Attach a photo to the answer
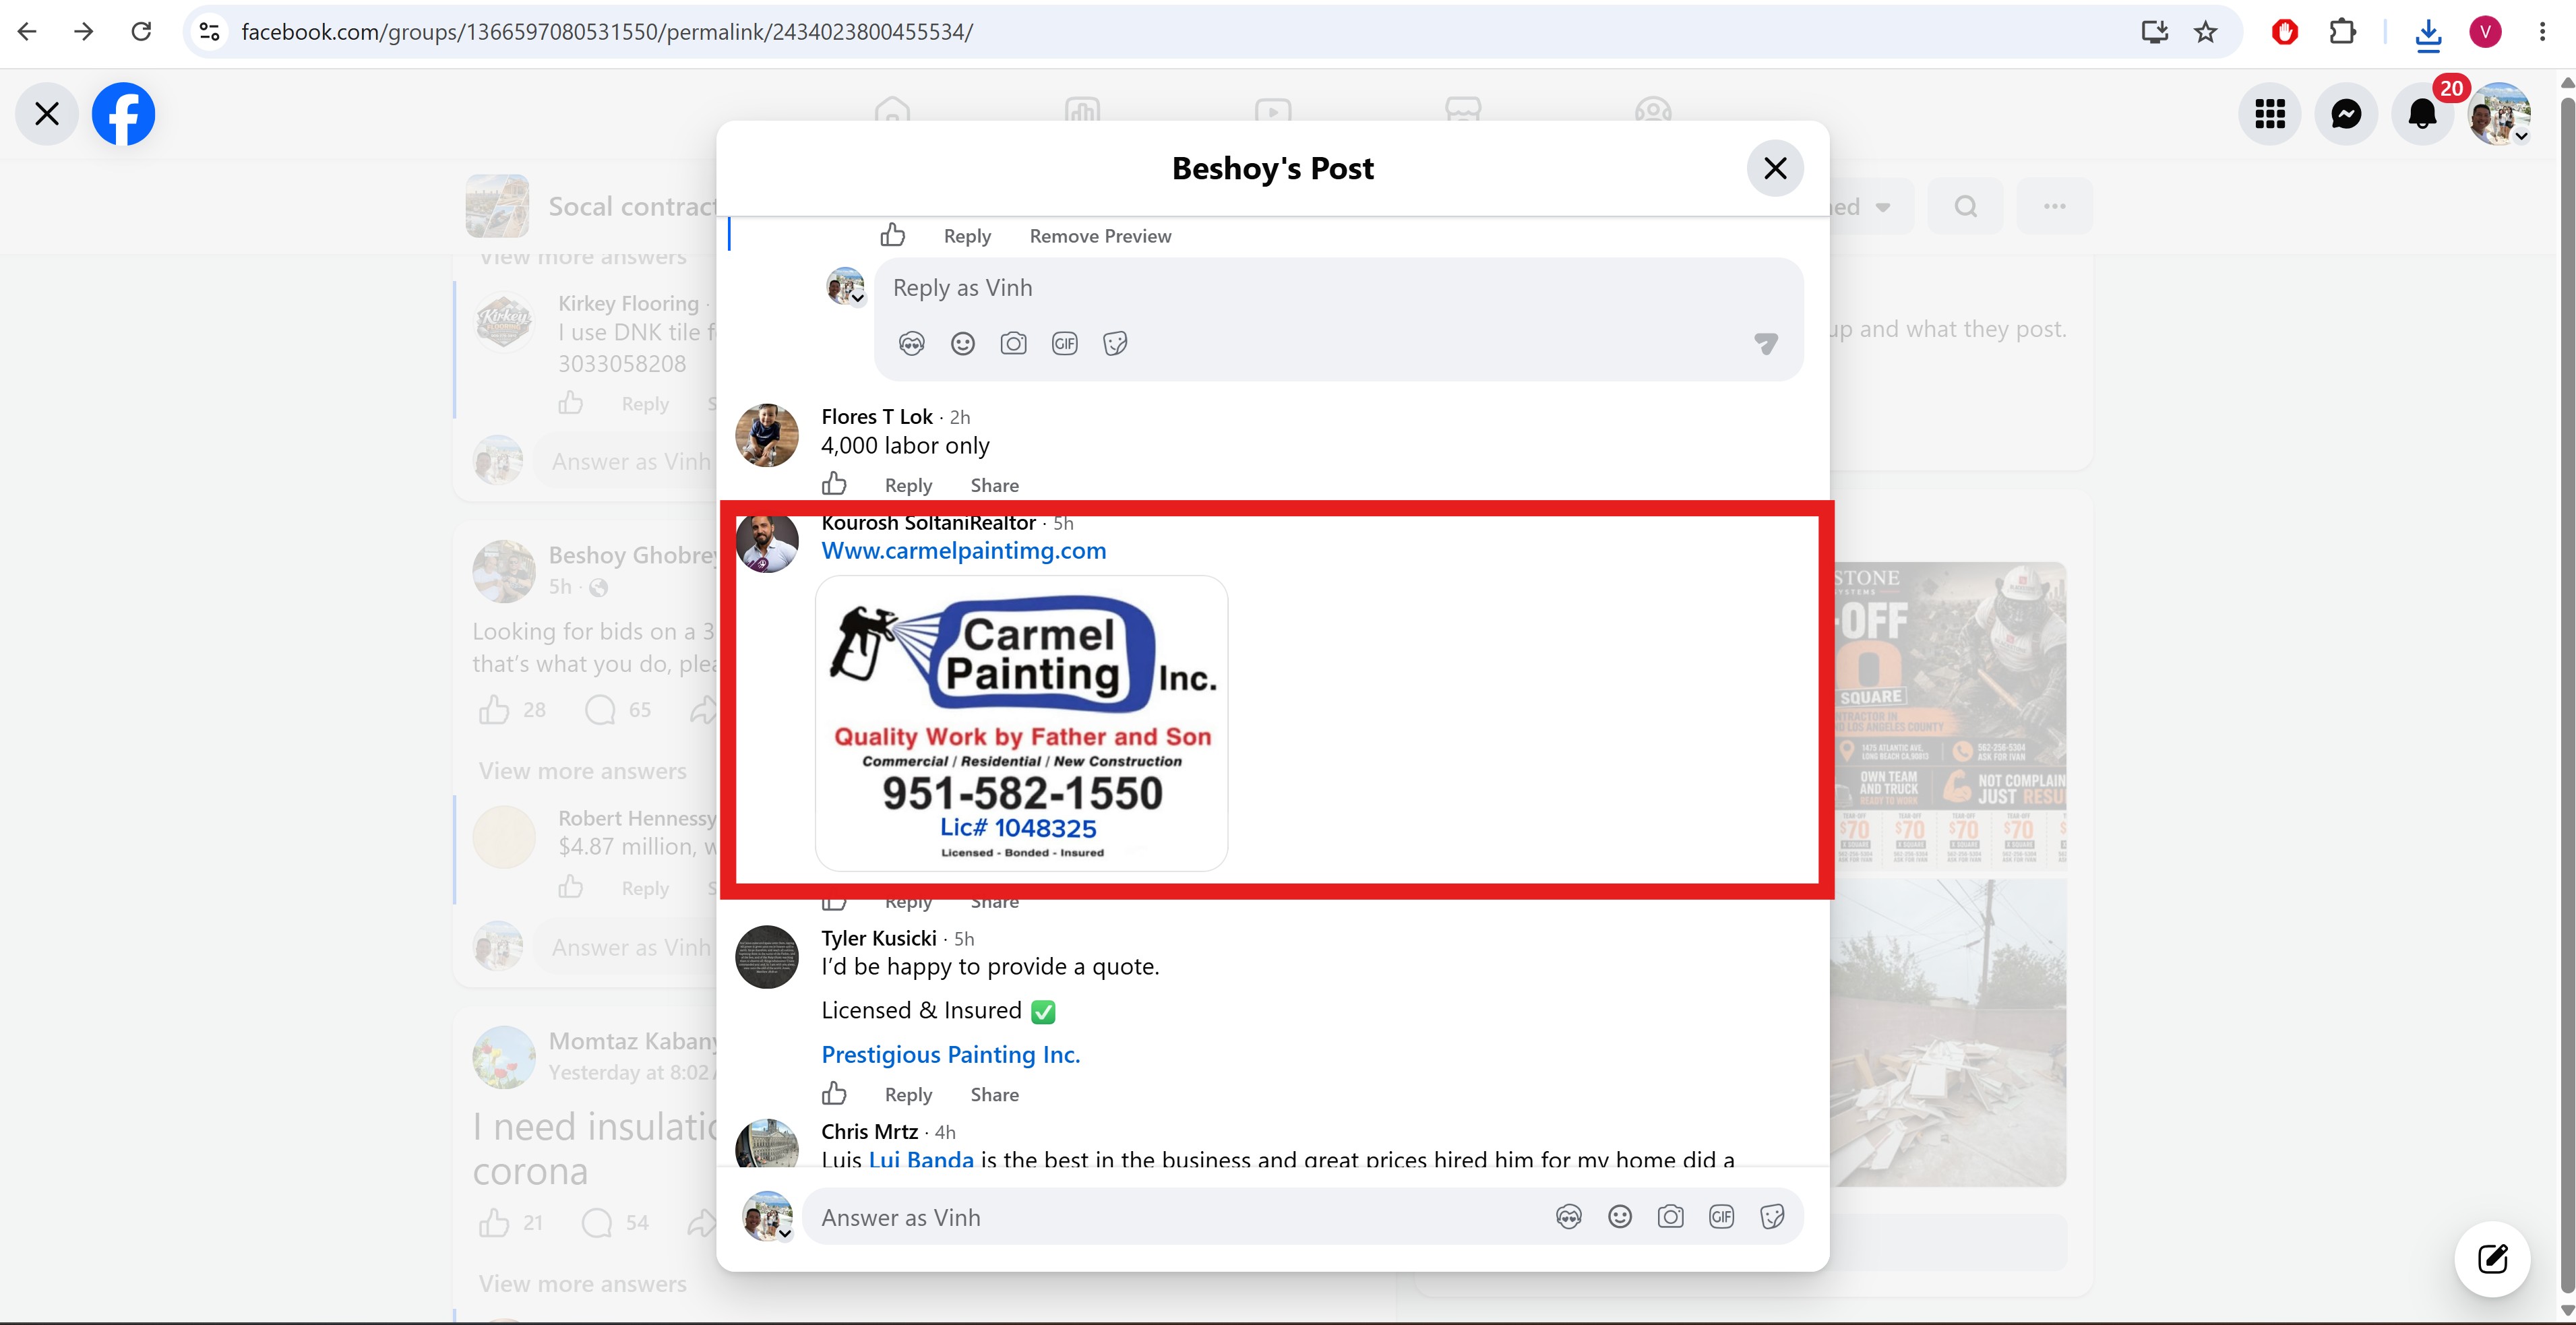The image size is (2576, 1325). coord(1671,1217)
